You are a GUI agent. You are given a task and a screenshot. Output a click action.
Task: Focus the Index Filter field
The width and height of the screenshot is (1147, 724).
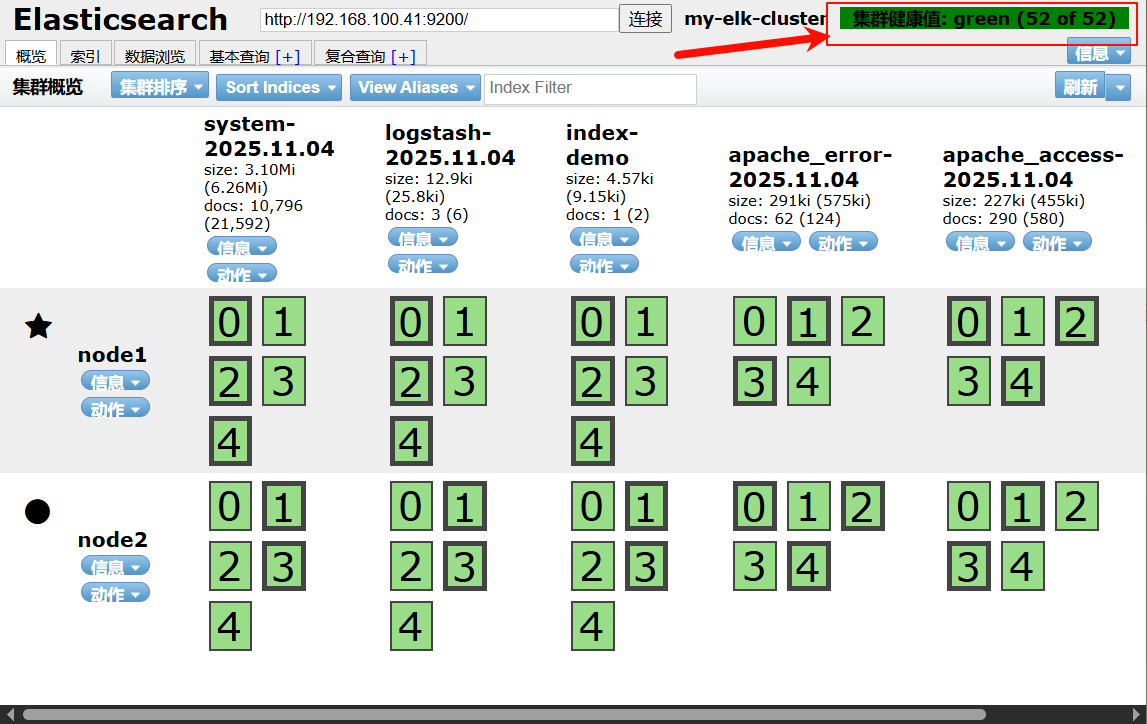coord(590,88)
